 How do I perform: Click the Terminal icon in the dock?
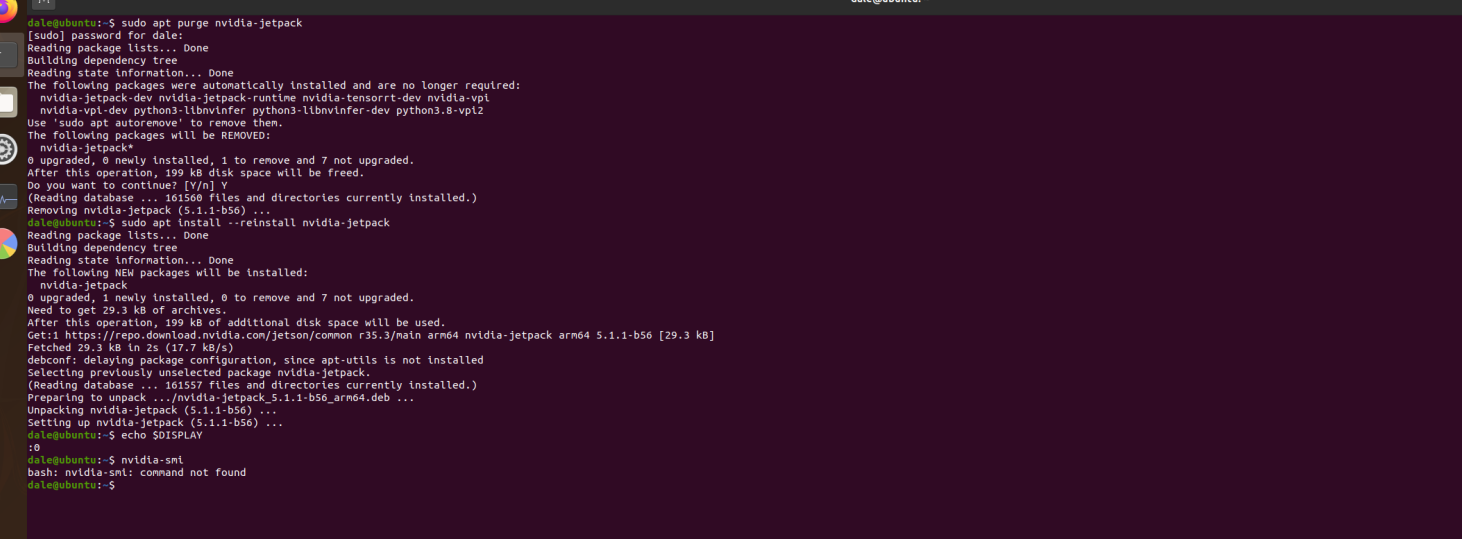point(8,53)
